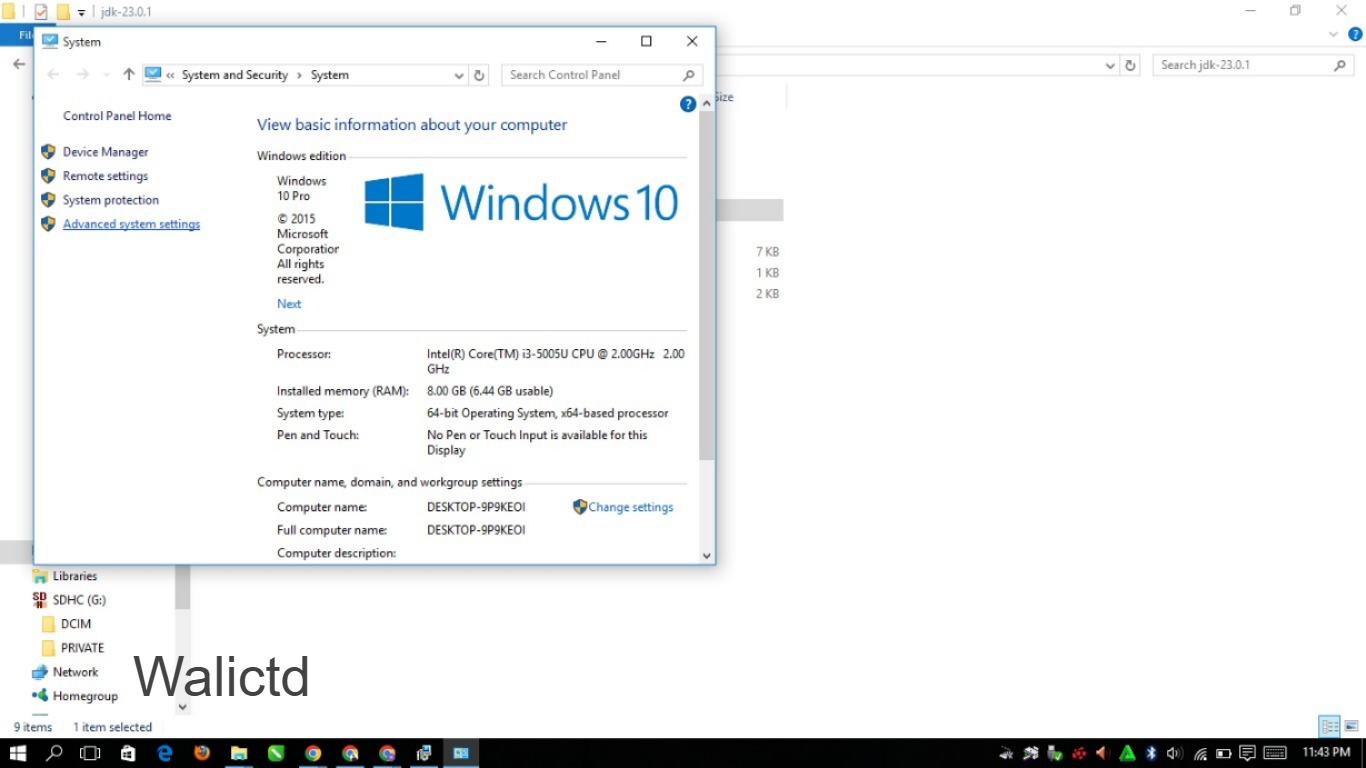
Task: Click the help icon in System window
Action: pyautogui.click(x=688, y=104)
